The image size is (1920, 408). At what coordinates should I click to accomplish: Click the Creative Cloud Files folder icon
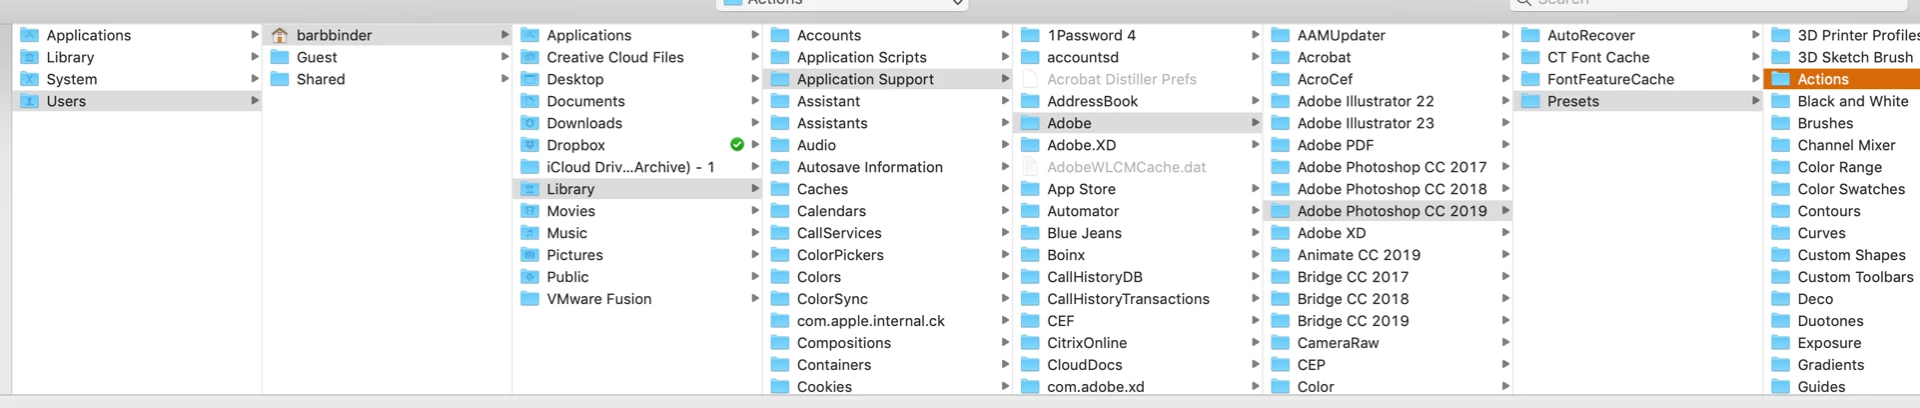[530, 57]
